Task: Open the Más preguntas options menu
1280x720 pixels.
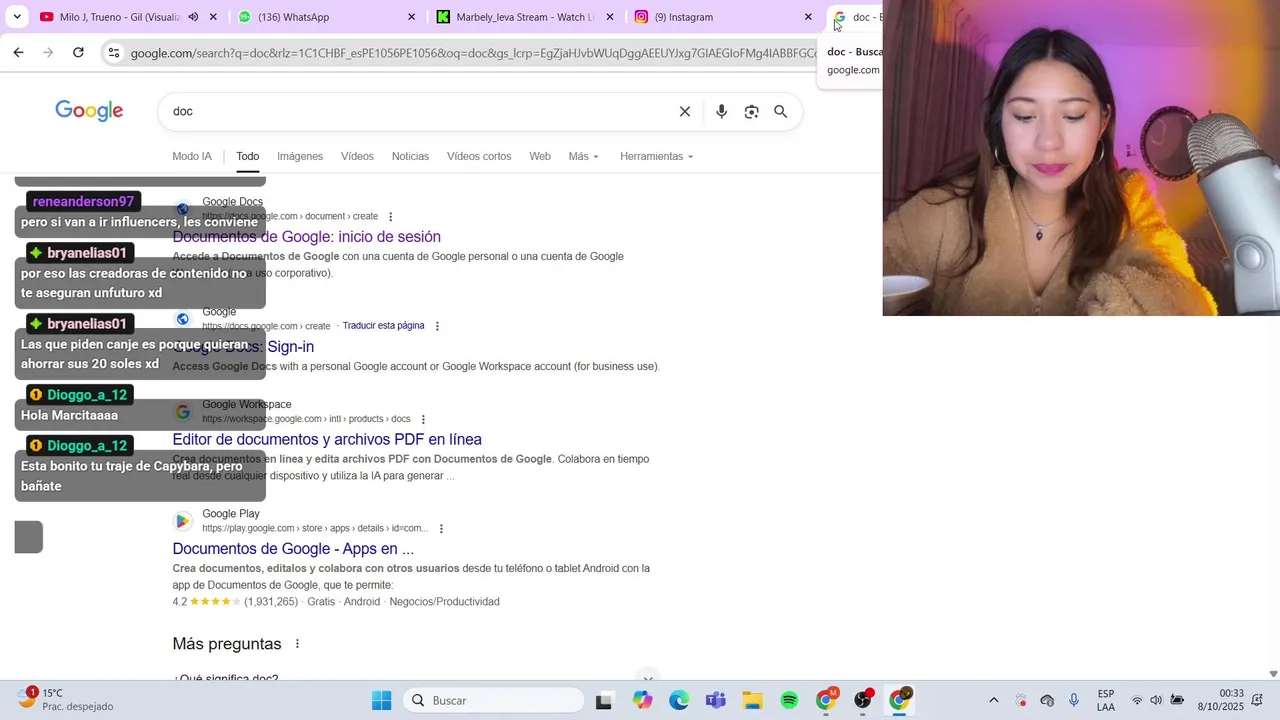Action: pos(297,644)
